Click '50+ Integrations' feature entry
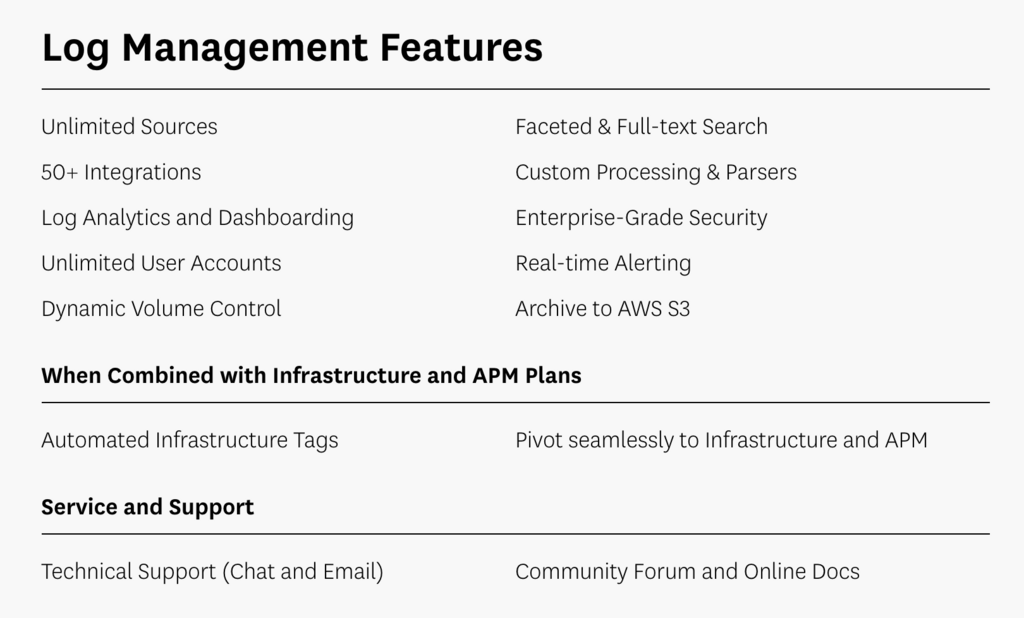Viewport: 1024px width, 618px height. point(121,172)
